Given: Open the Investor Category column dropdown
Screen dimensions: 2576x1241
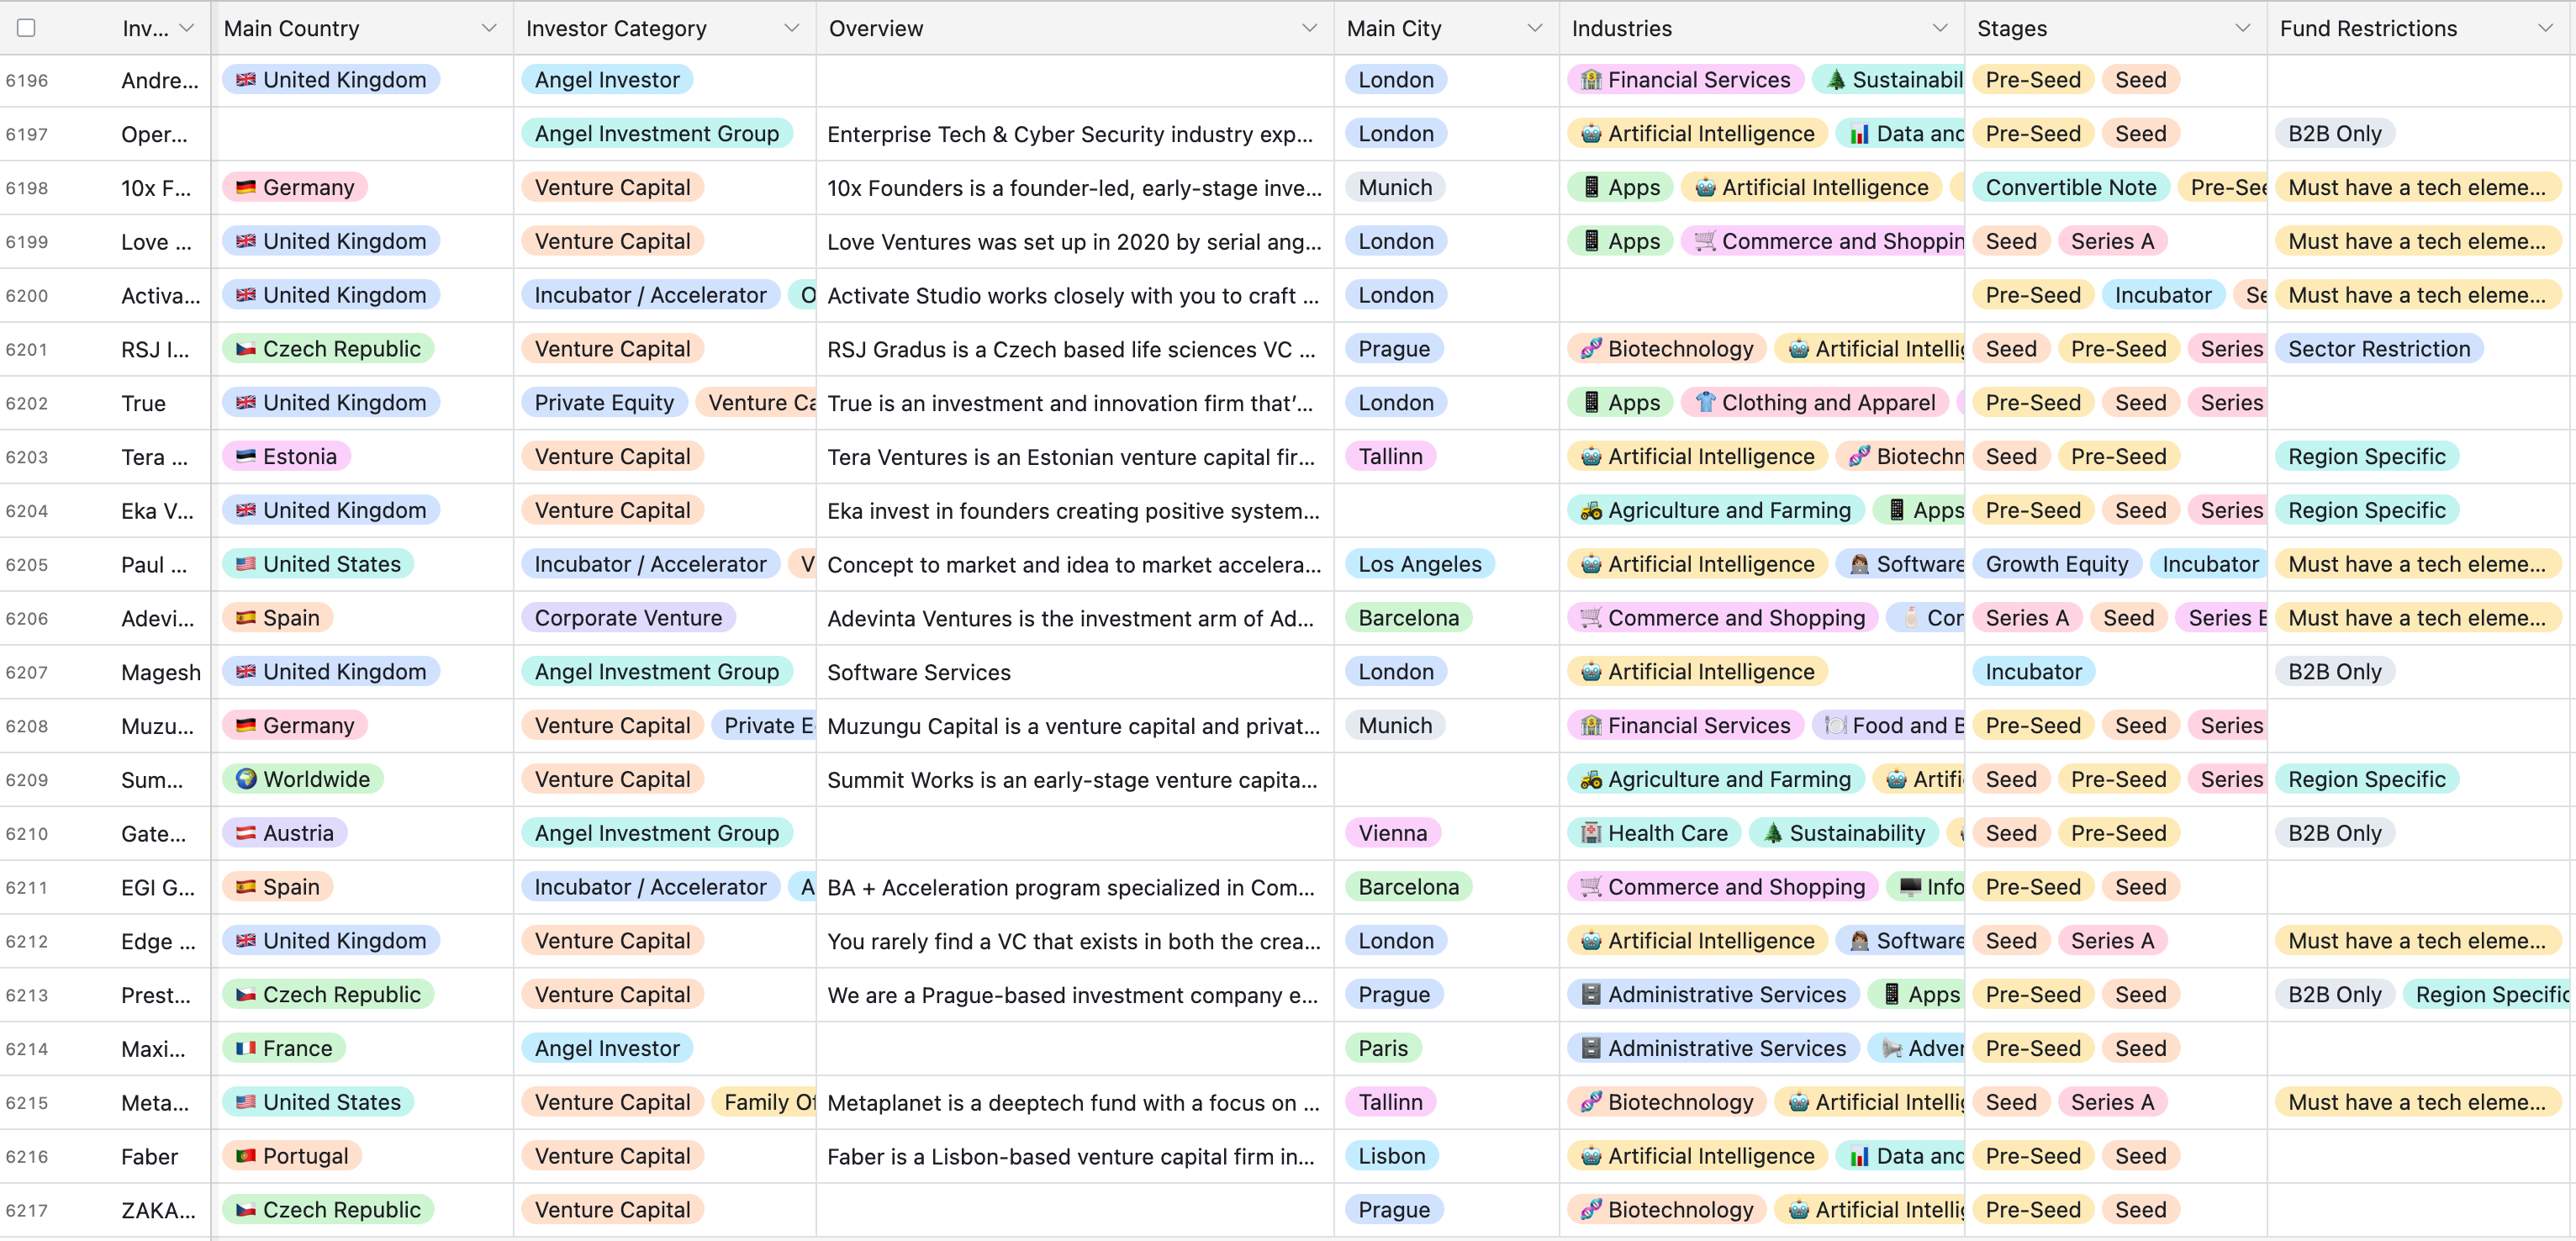Looking at the screenshot, I should tap(791, 28).
